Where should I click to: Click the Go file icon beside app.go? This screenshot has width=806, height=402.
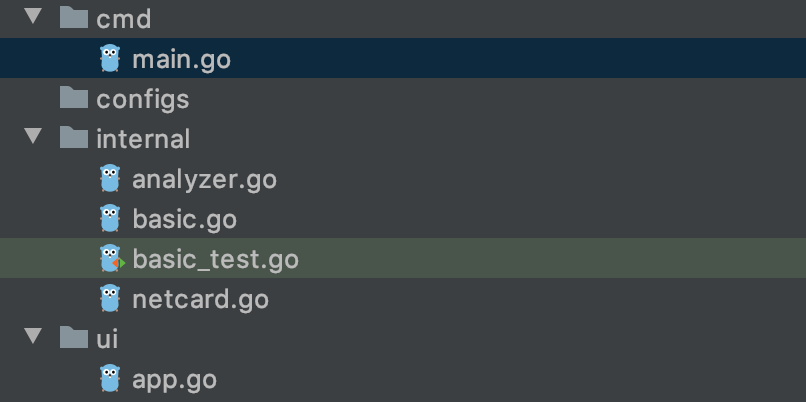(110, 379)
